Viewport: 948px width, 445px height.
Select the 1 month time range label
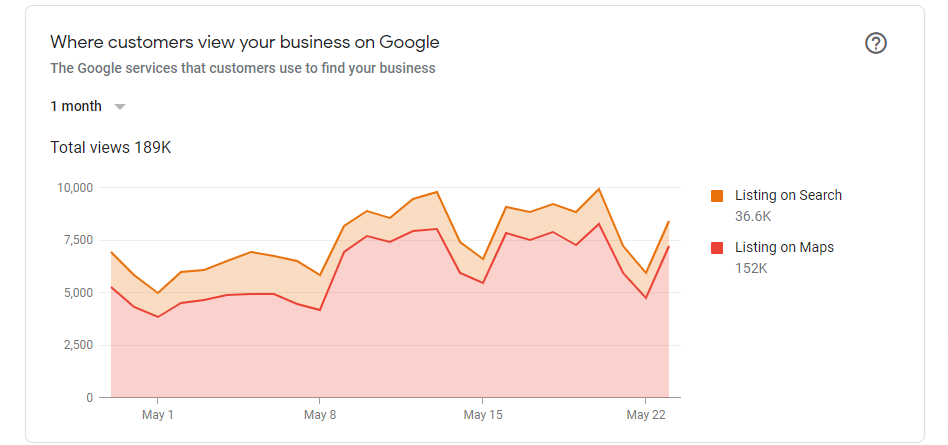[x=76, y=106]
